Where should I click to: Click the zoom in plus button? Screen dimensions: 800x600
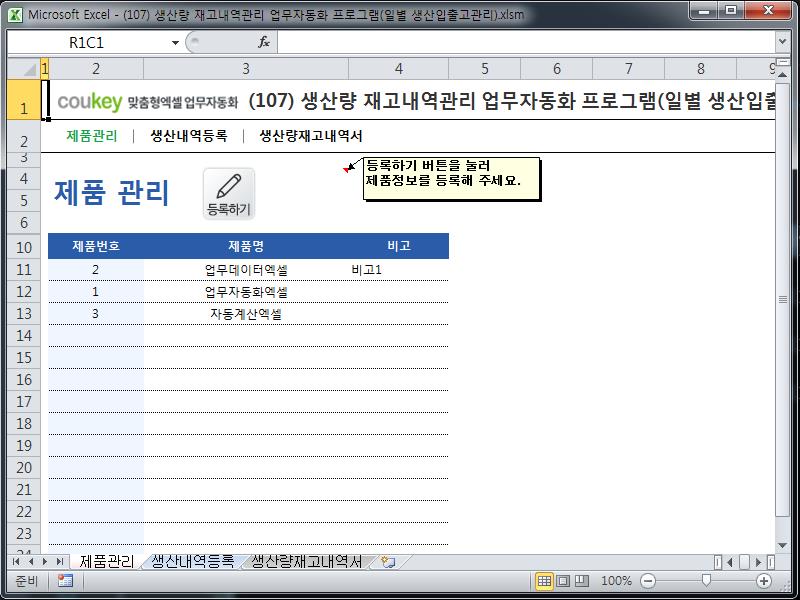[764, 581]
